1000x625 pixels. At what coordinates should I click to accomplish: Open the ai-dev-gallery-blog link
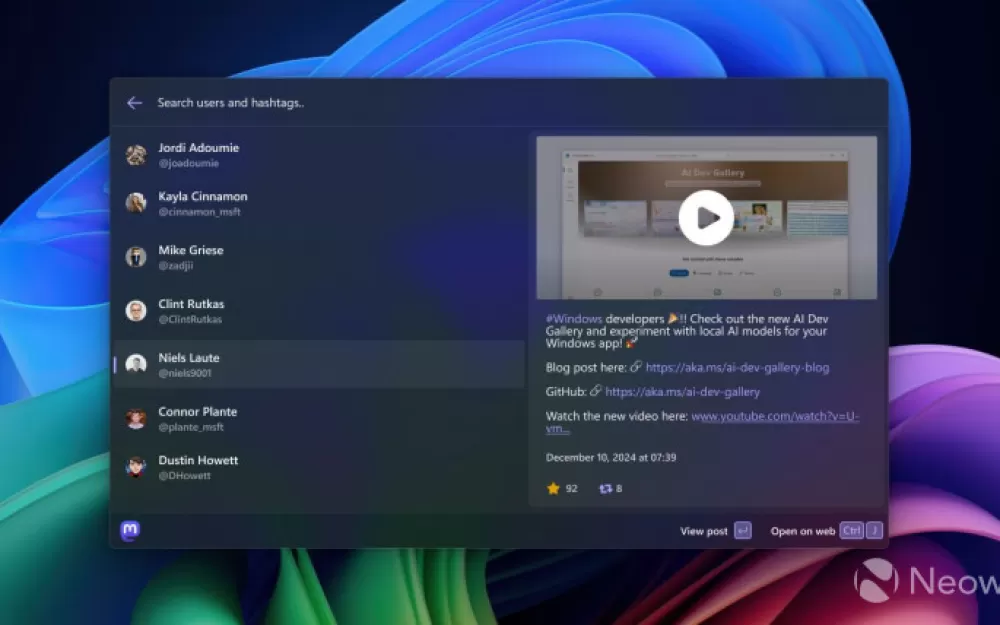tap(737, 367)
